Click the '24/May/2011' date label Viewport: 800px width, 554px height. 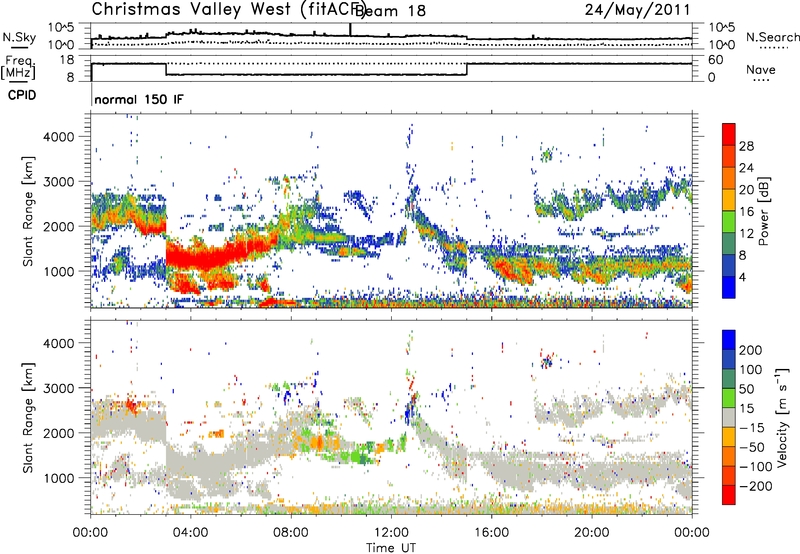637,9
